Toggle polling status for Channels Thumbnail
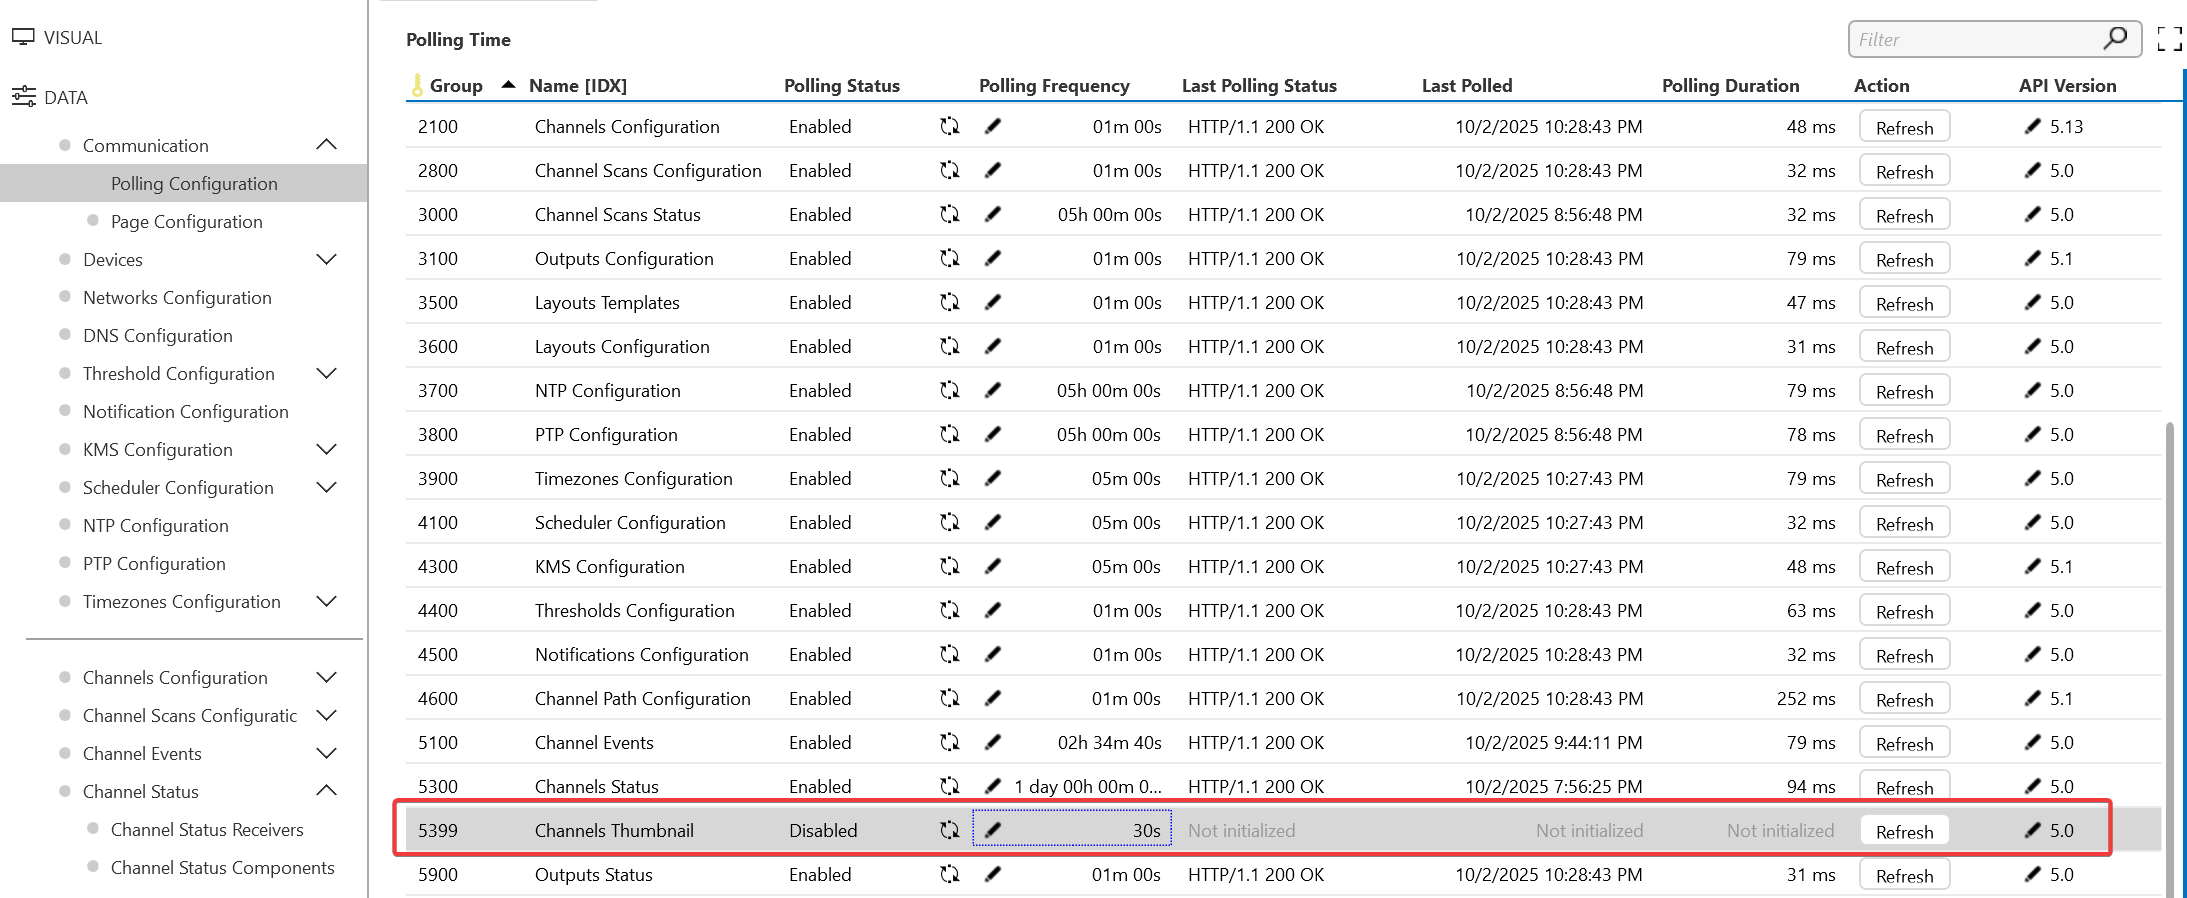Viewport: 2187px width, 898px height. pos(949,831)
